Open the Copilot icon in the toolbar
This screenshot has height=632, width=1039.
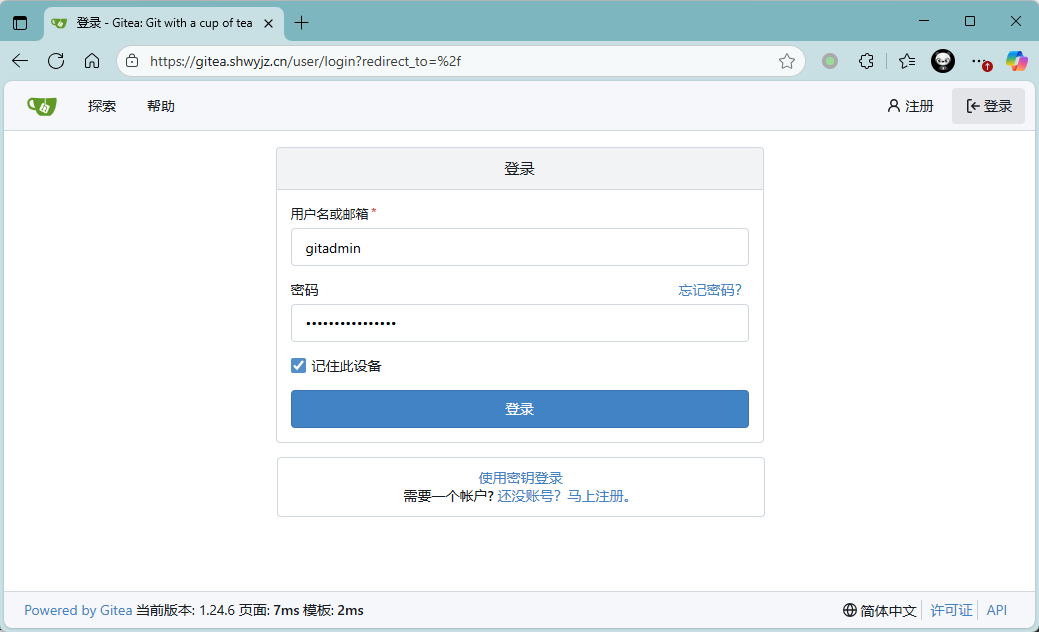click(1016, 61)
